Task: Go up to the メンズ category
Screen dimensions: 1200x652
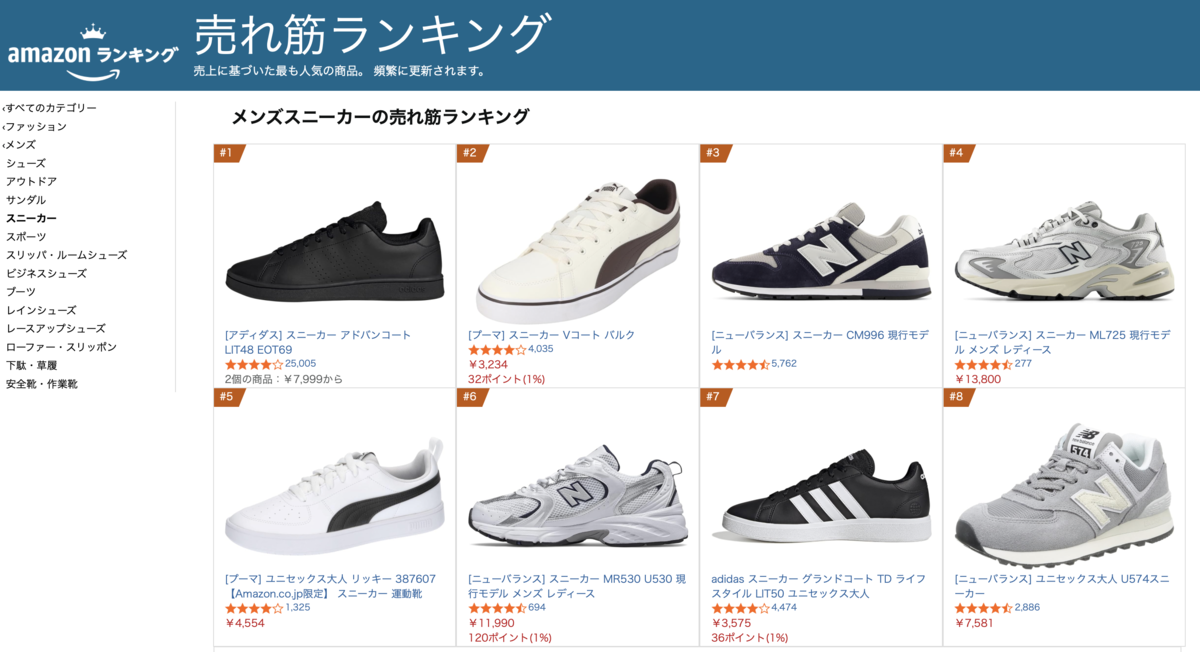Action: (21, 145)
